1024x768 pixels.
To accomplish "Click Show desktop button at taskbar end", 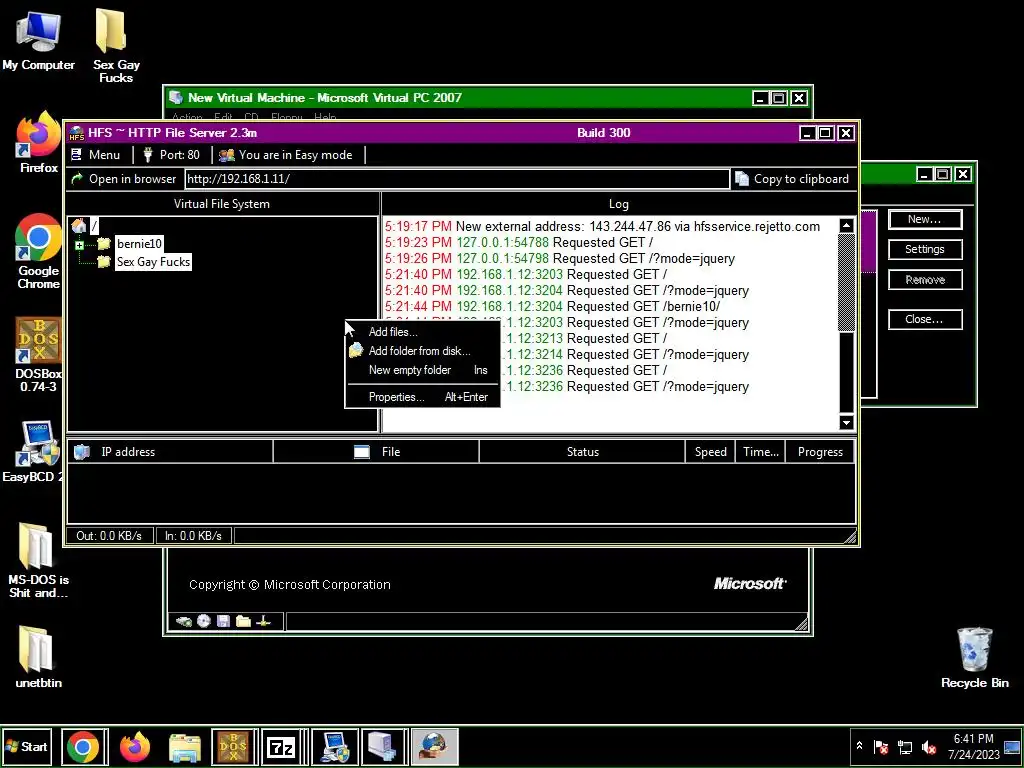I will [1012, 746].
